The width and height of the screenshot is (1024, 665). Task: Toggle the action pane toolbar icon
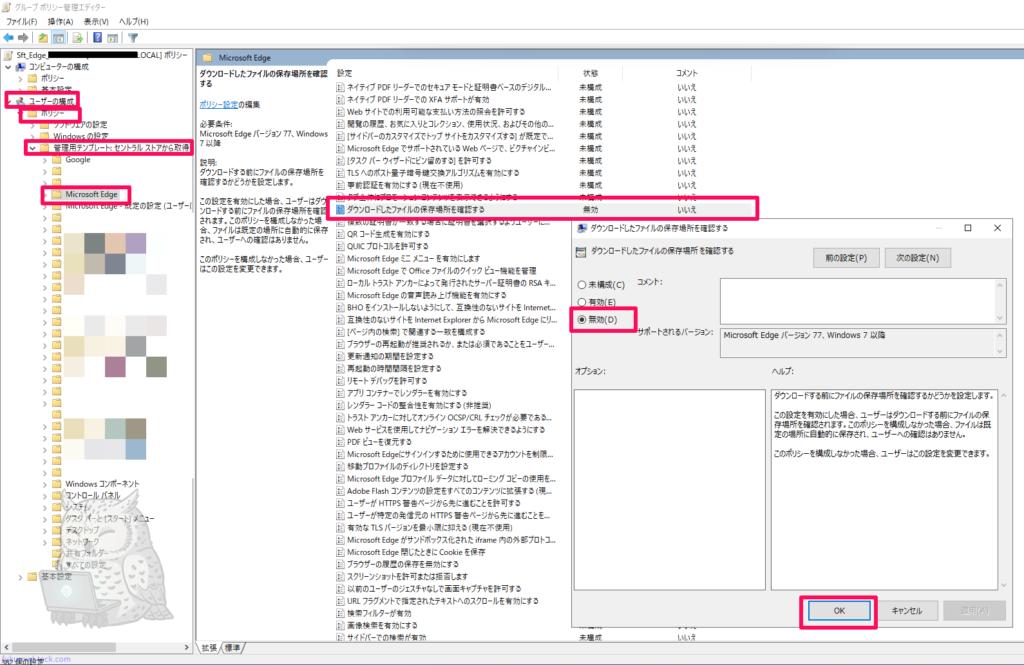coord(112,38)
